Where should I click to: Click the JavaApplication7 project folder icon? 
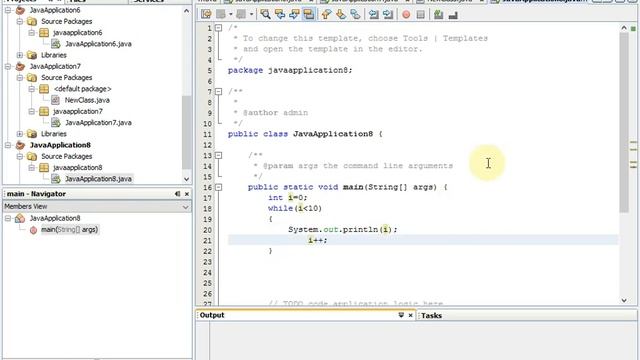20,66
